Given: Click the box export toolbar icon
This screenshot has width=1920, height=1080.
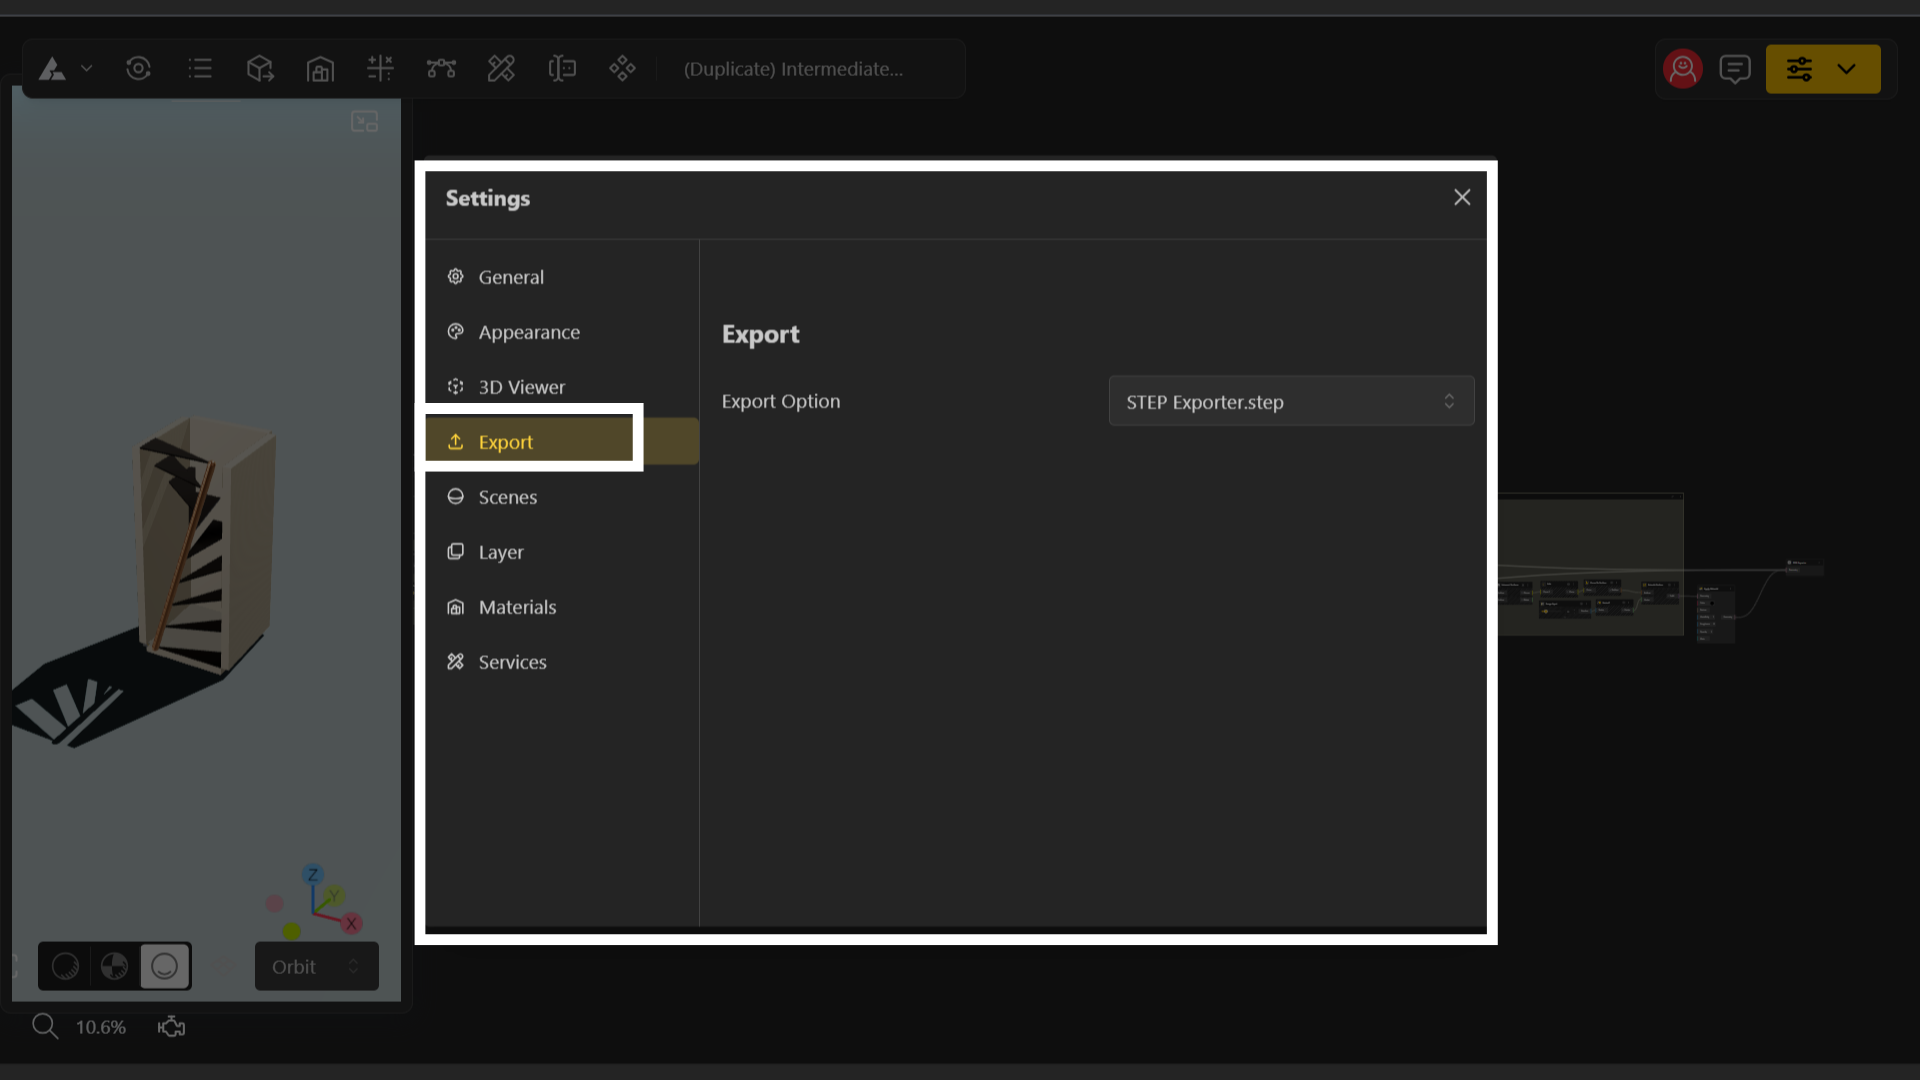Looking at the screenshot, I should 260,69.
